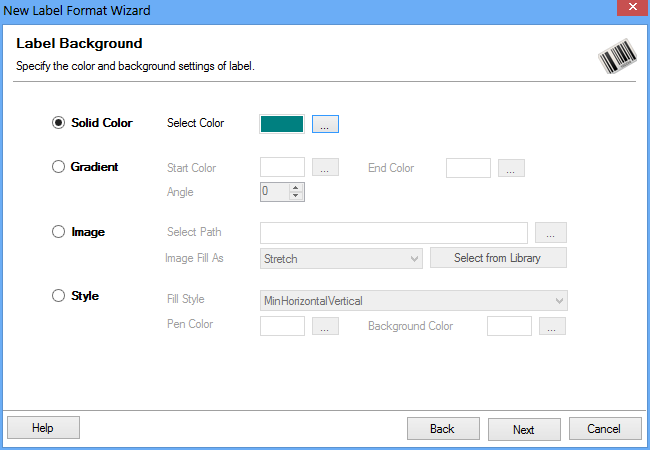Expand the Image Fill As dropdown
The width and height of the screenshot is (650, 450).
click(341, 258)
